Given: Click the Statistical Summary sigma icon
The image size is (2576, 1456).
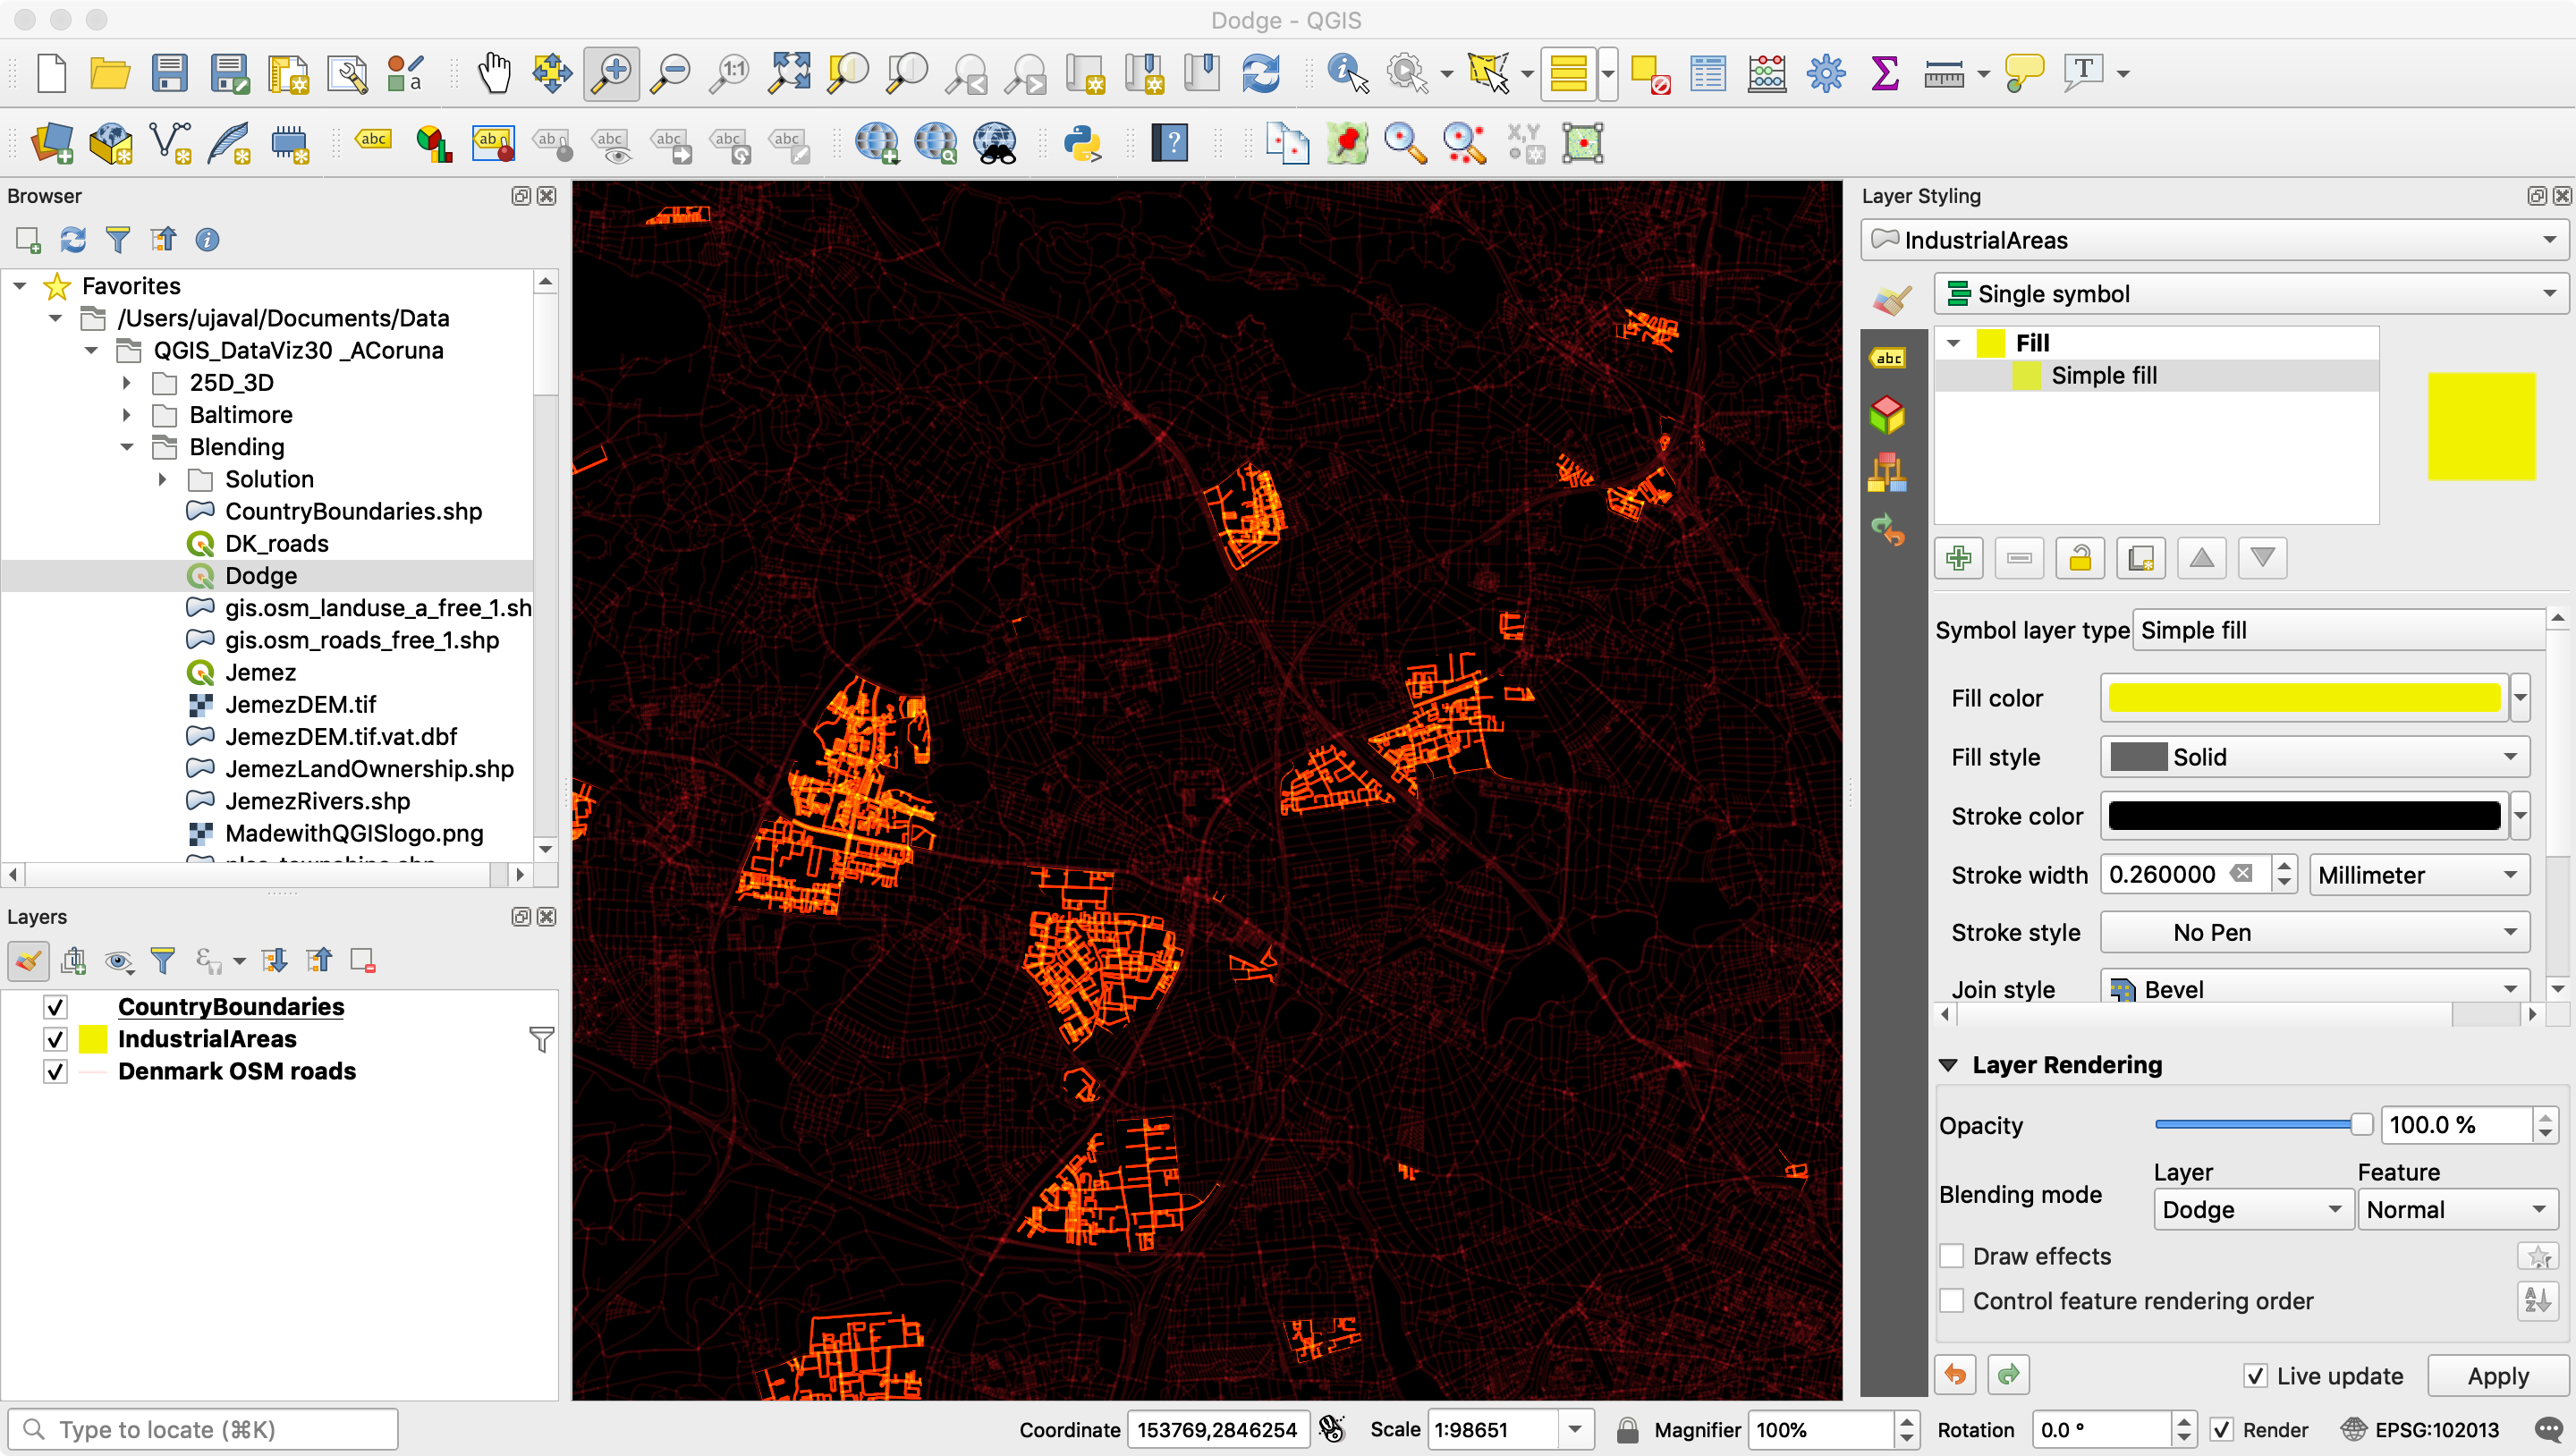Looking at the screenshot, I should pos(1885,73).
